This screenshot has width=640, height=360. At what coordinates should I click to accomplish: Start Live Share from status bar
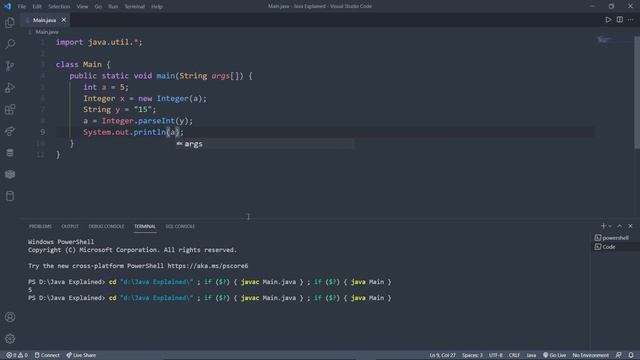(x=81, y=355)
